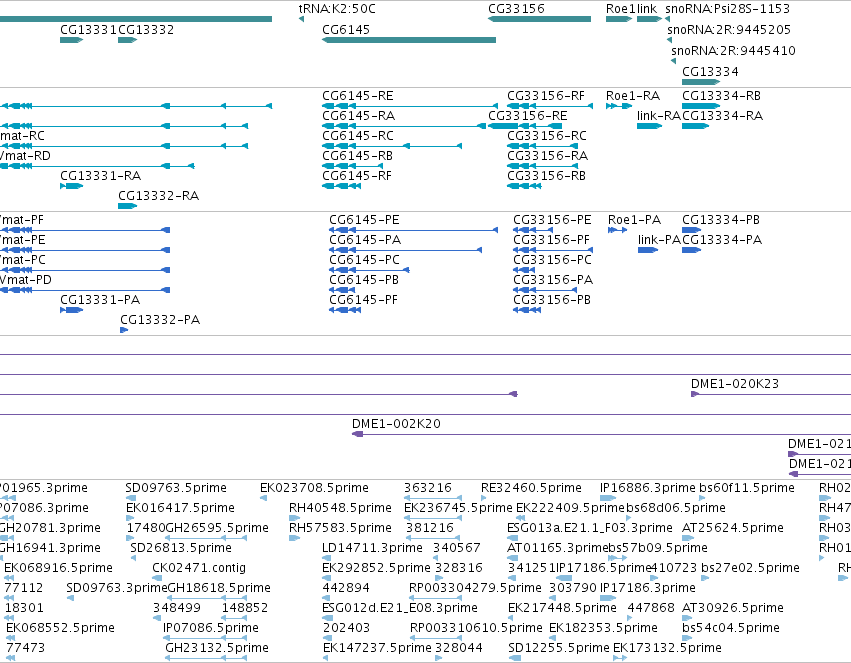Select protein CG33156-PA
Screen dimensions: 851x663
pos(553,280)
